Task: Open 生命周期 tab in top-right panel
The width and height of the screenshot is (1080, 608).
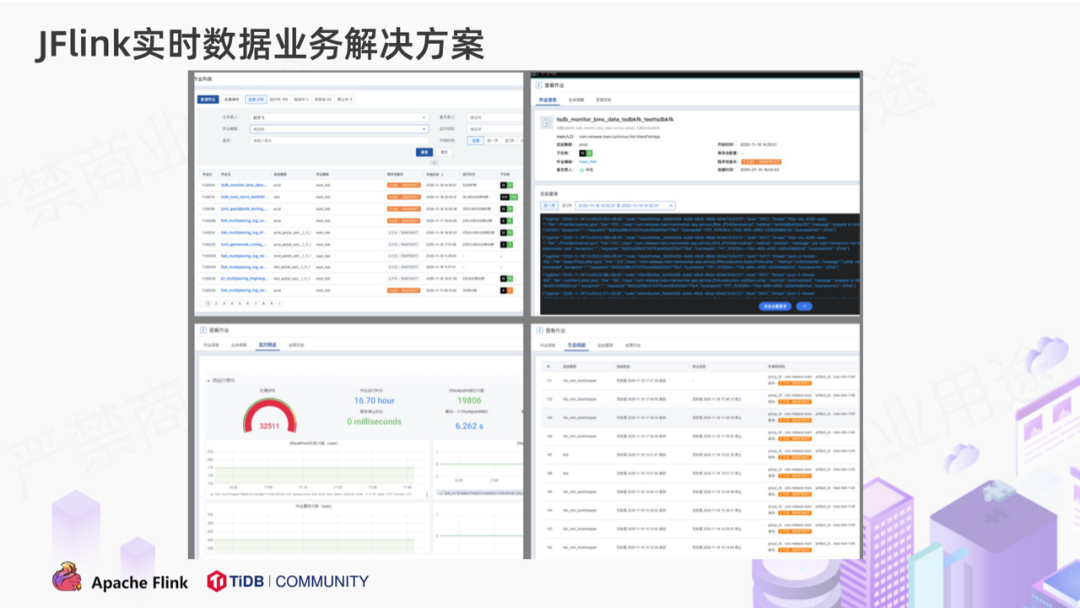Action: coord(576,101)
